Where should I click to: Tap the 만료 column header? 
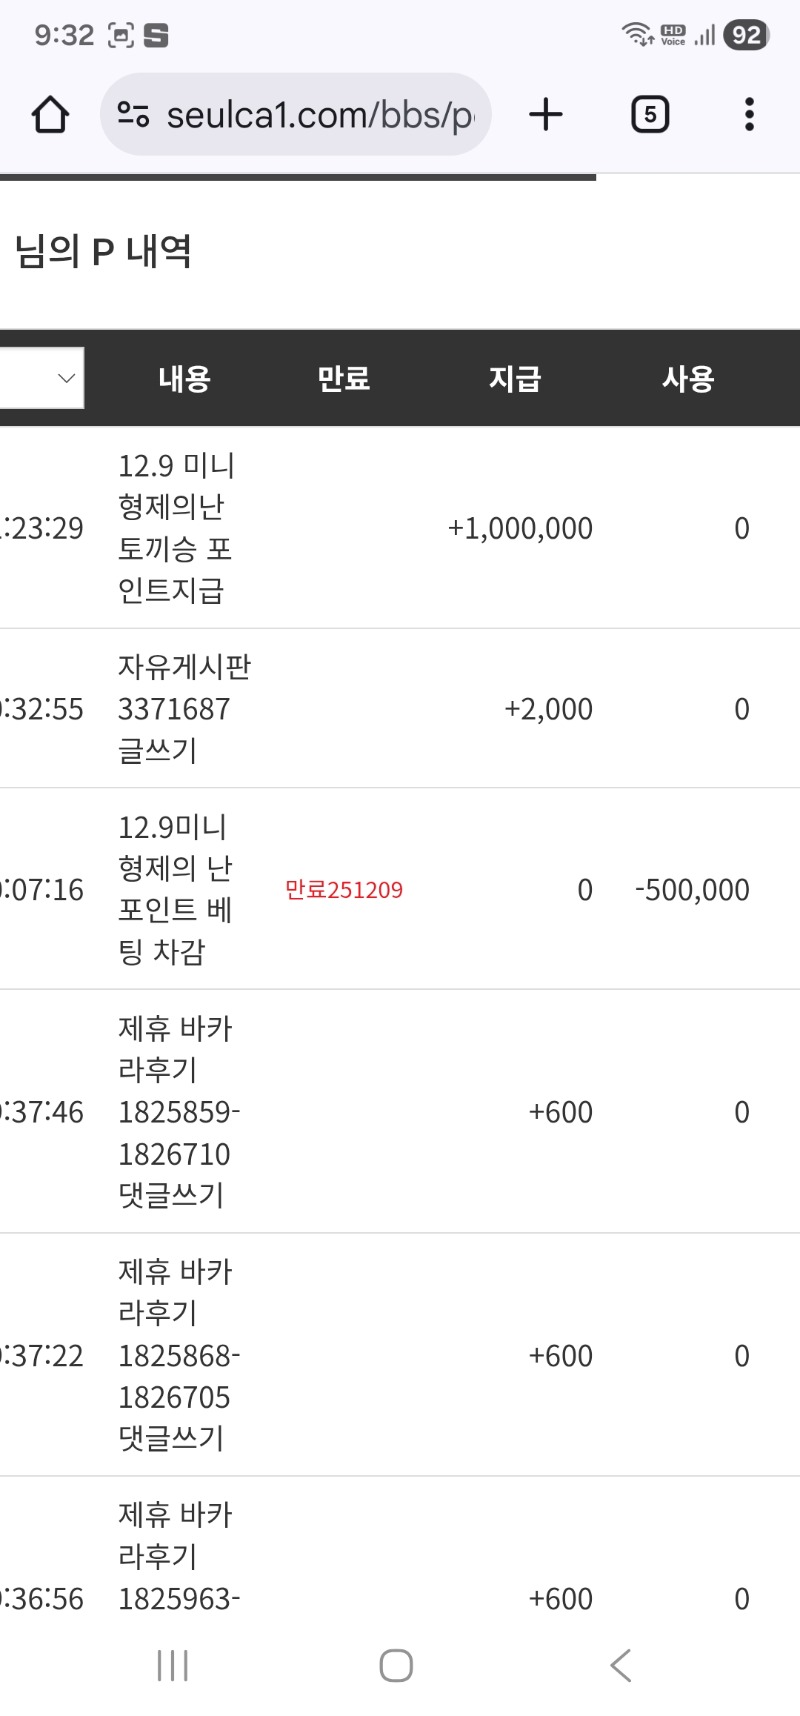point(344,377)
